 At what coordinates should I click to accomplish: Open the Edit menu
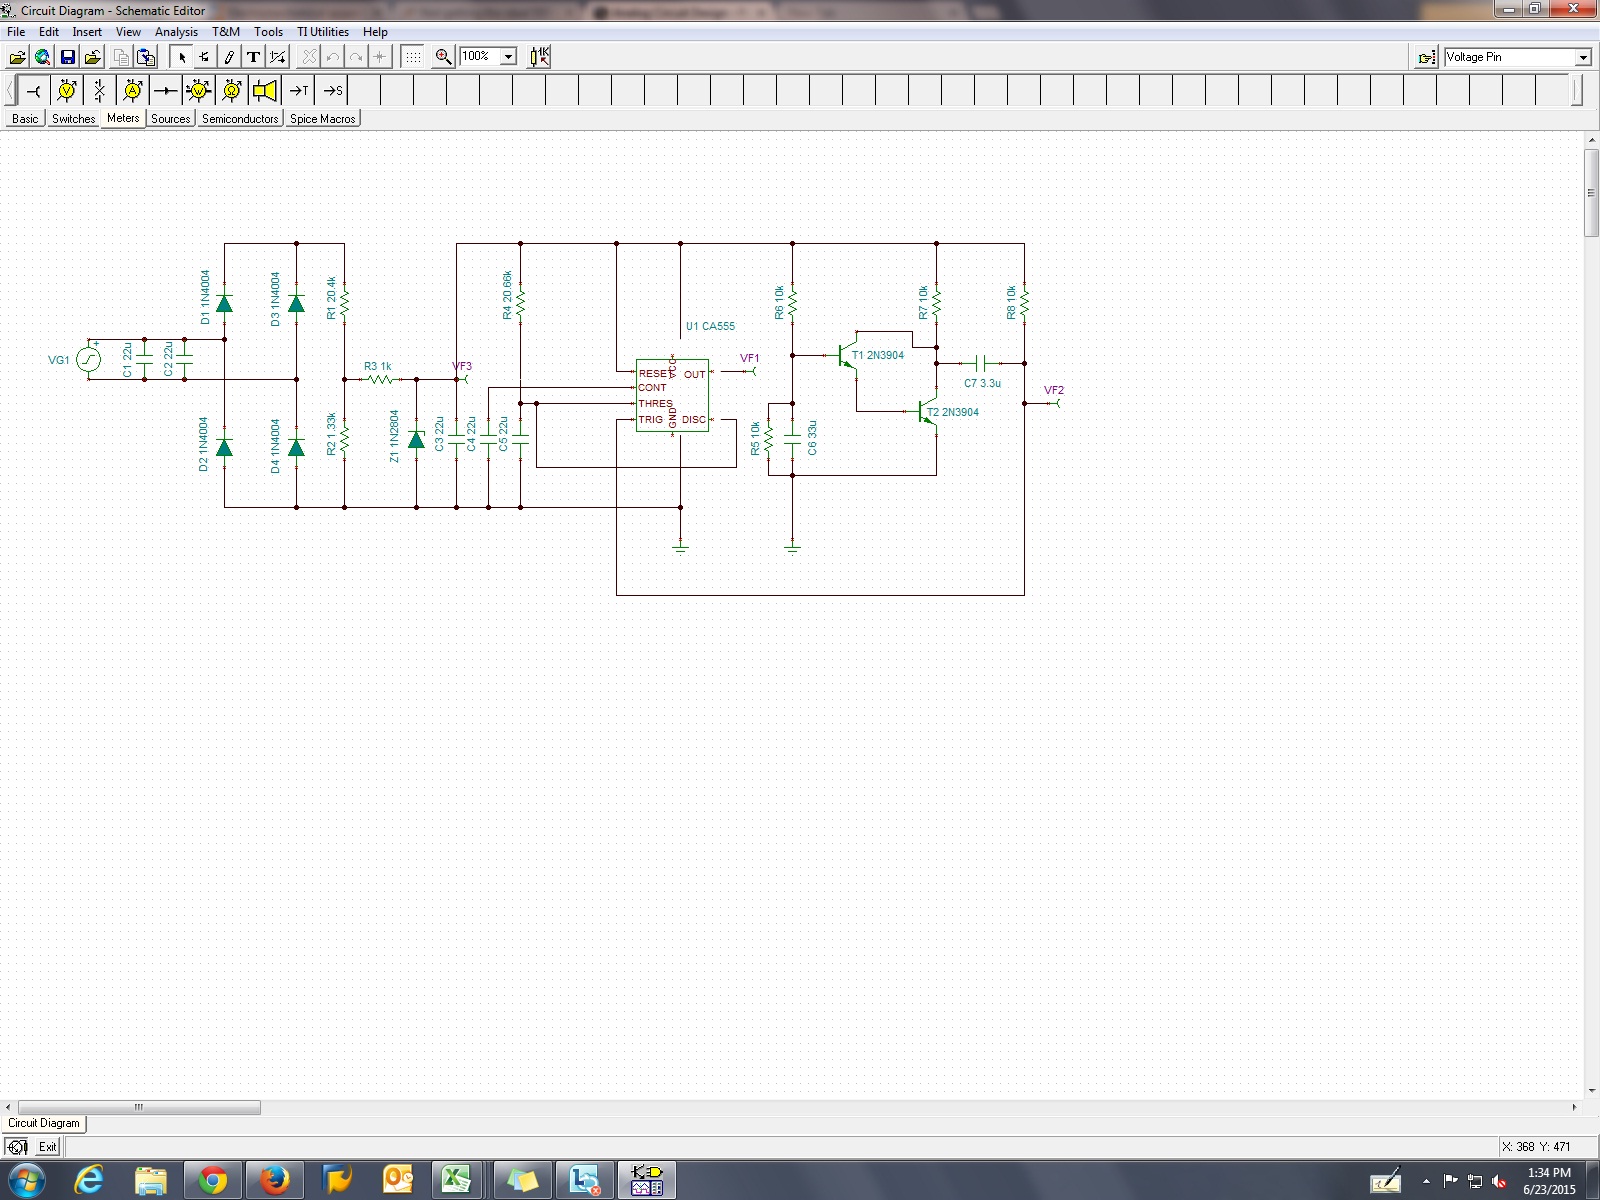coord(49,32)
